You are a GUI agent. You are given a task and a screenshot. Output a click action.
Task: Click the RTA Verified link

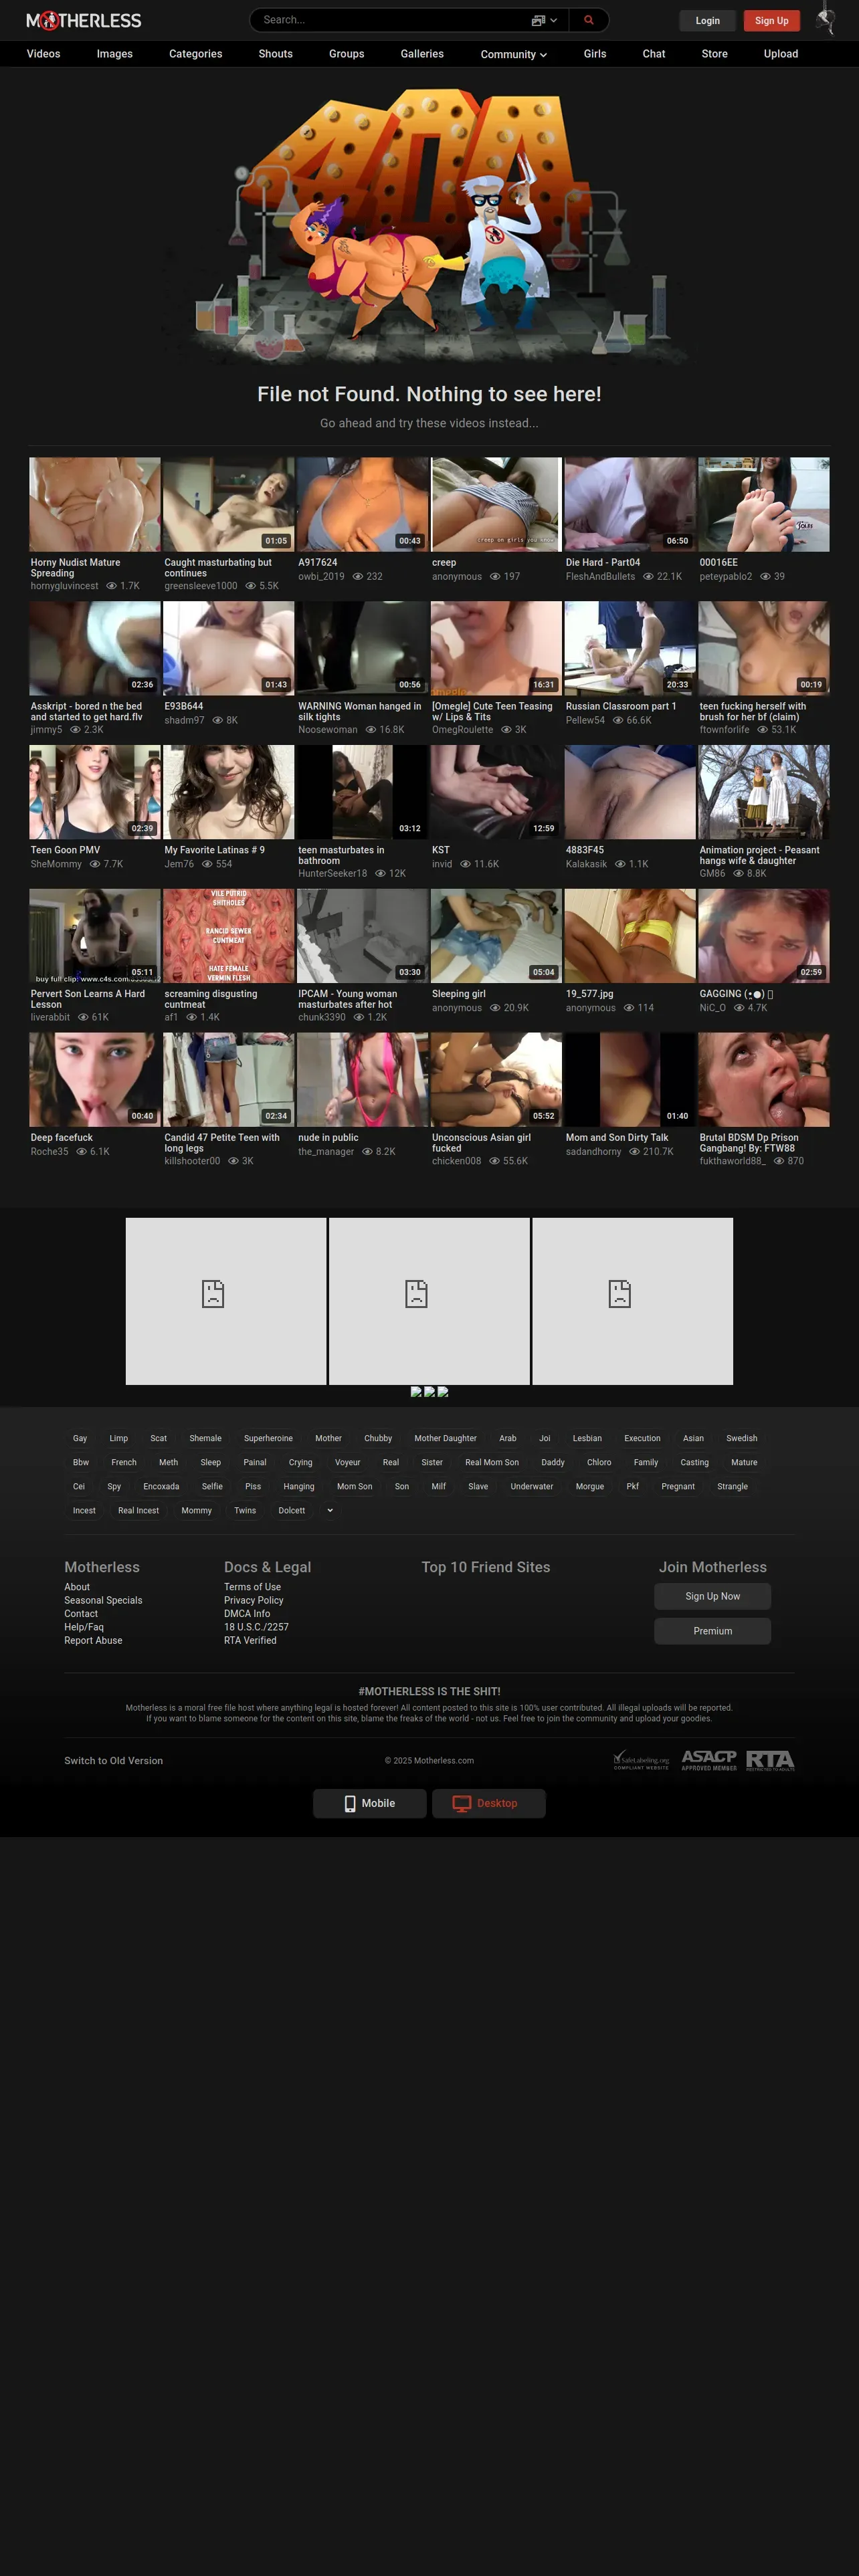[x=250, y=1640]
